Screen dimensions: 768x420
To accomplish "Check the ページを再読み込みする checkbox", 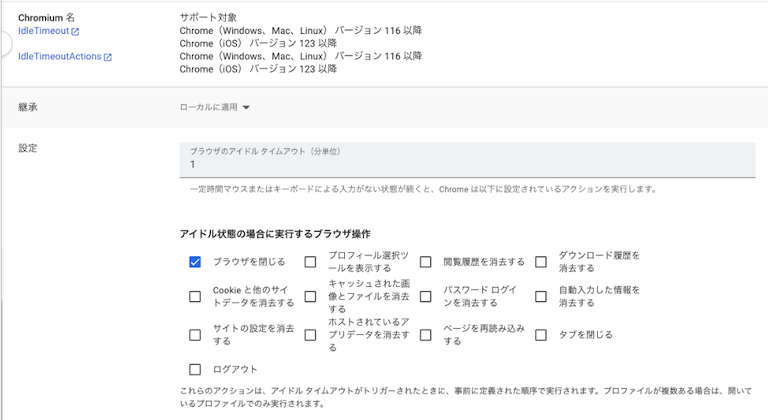I will point(425,335).
